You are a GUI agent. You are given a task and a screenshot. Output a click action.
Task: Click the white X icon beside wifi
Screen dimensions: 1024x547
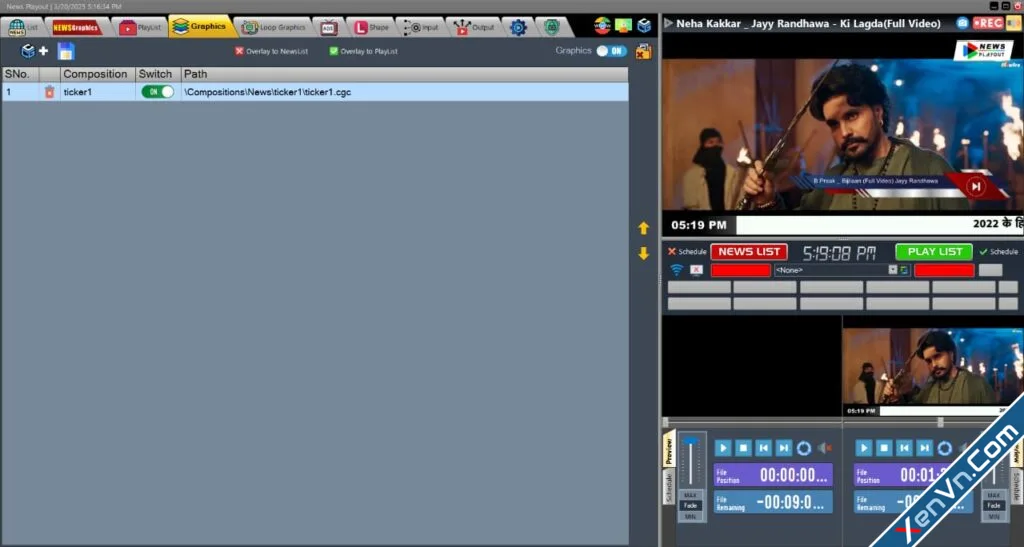pyautogui.click(x=696, y=270)
